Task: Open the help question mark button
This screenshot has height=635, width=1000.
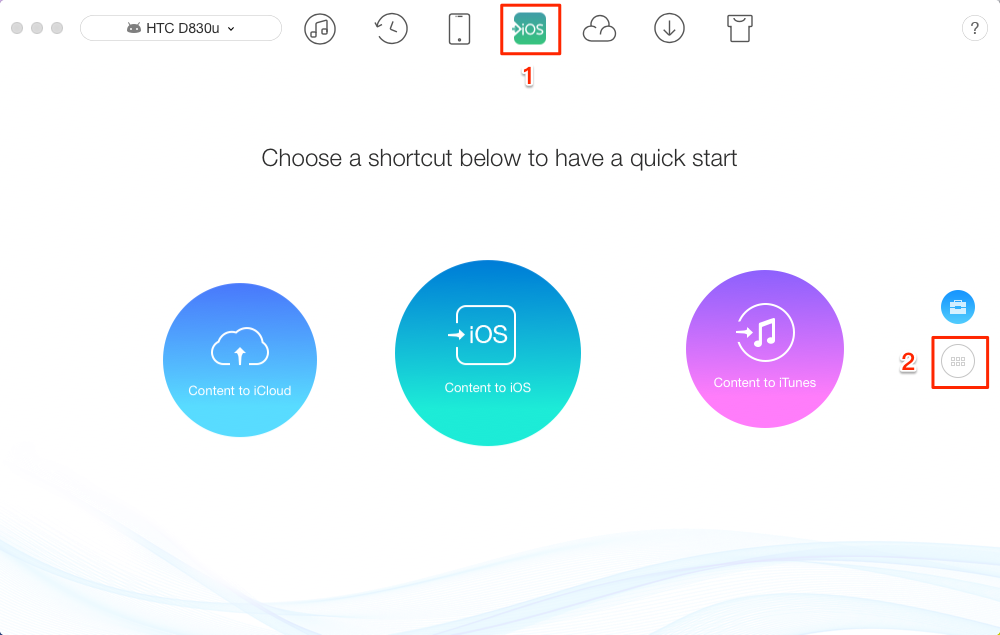Action: pyautogui.click(x=974, y=28)
